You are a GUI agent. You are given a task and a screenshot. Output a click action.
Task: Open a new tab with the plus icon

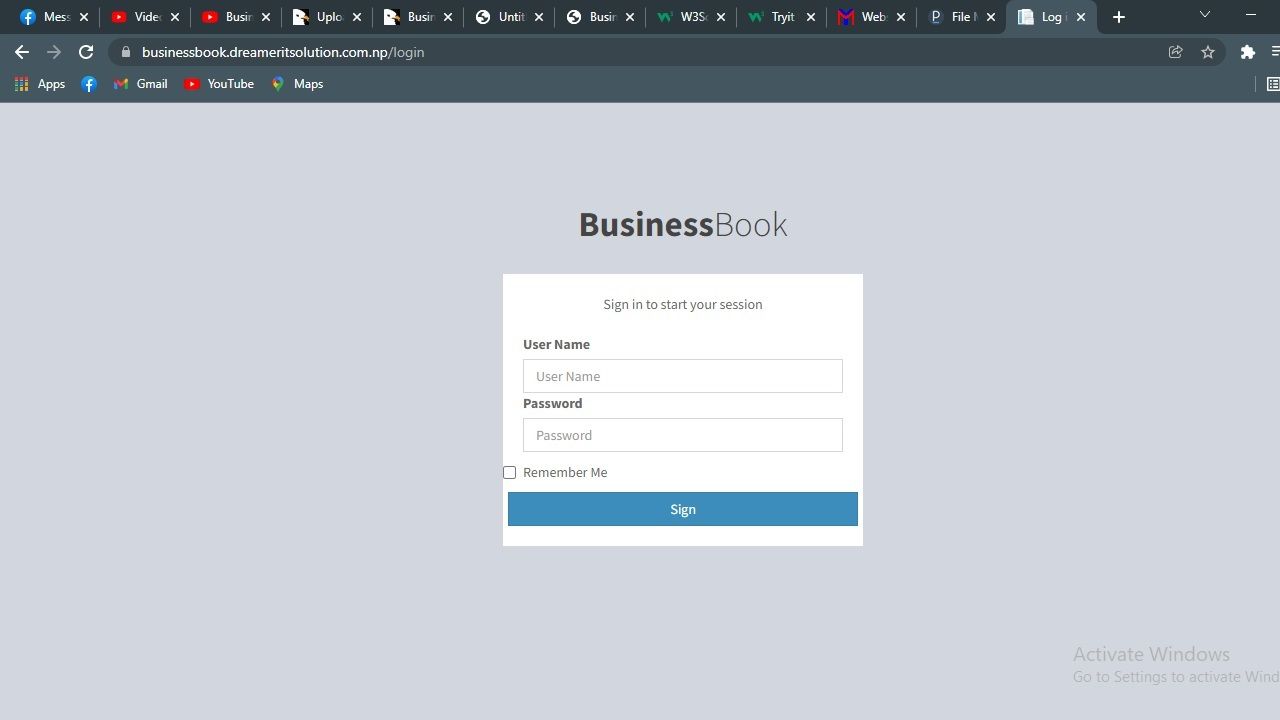[1119, 17]
